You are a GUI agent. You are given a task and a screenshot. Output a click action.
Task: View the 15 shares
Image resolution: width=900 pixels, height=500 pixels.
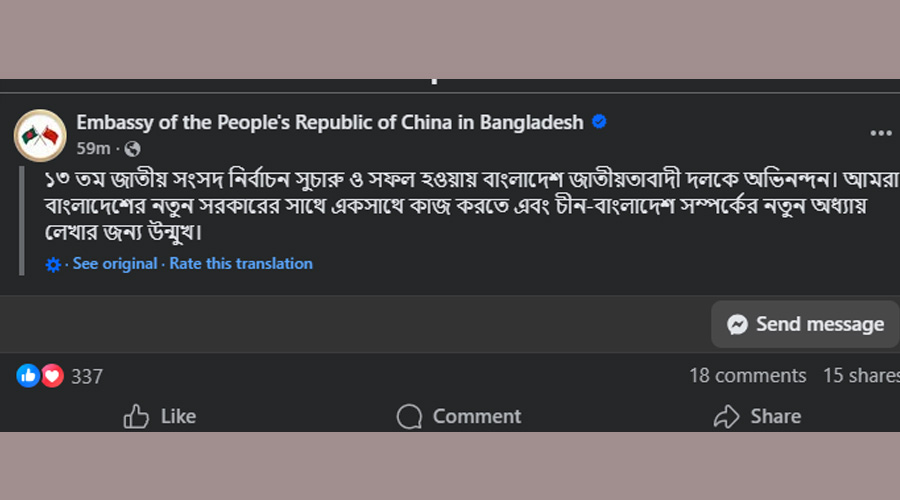860,376
